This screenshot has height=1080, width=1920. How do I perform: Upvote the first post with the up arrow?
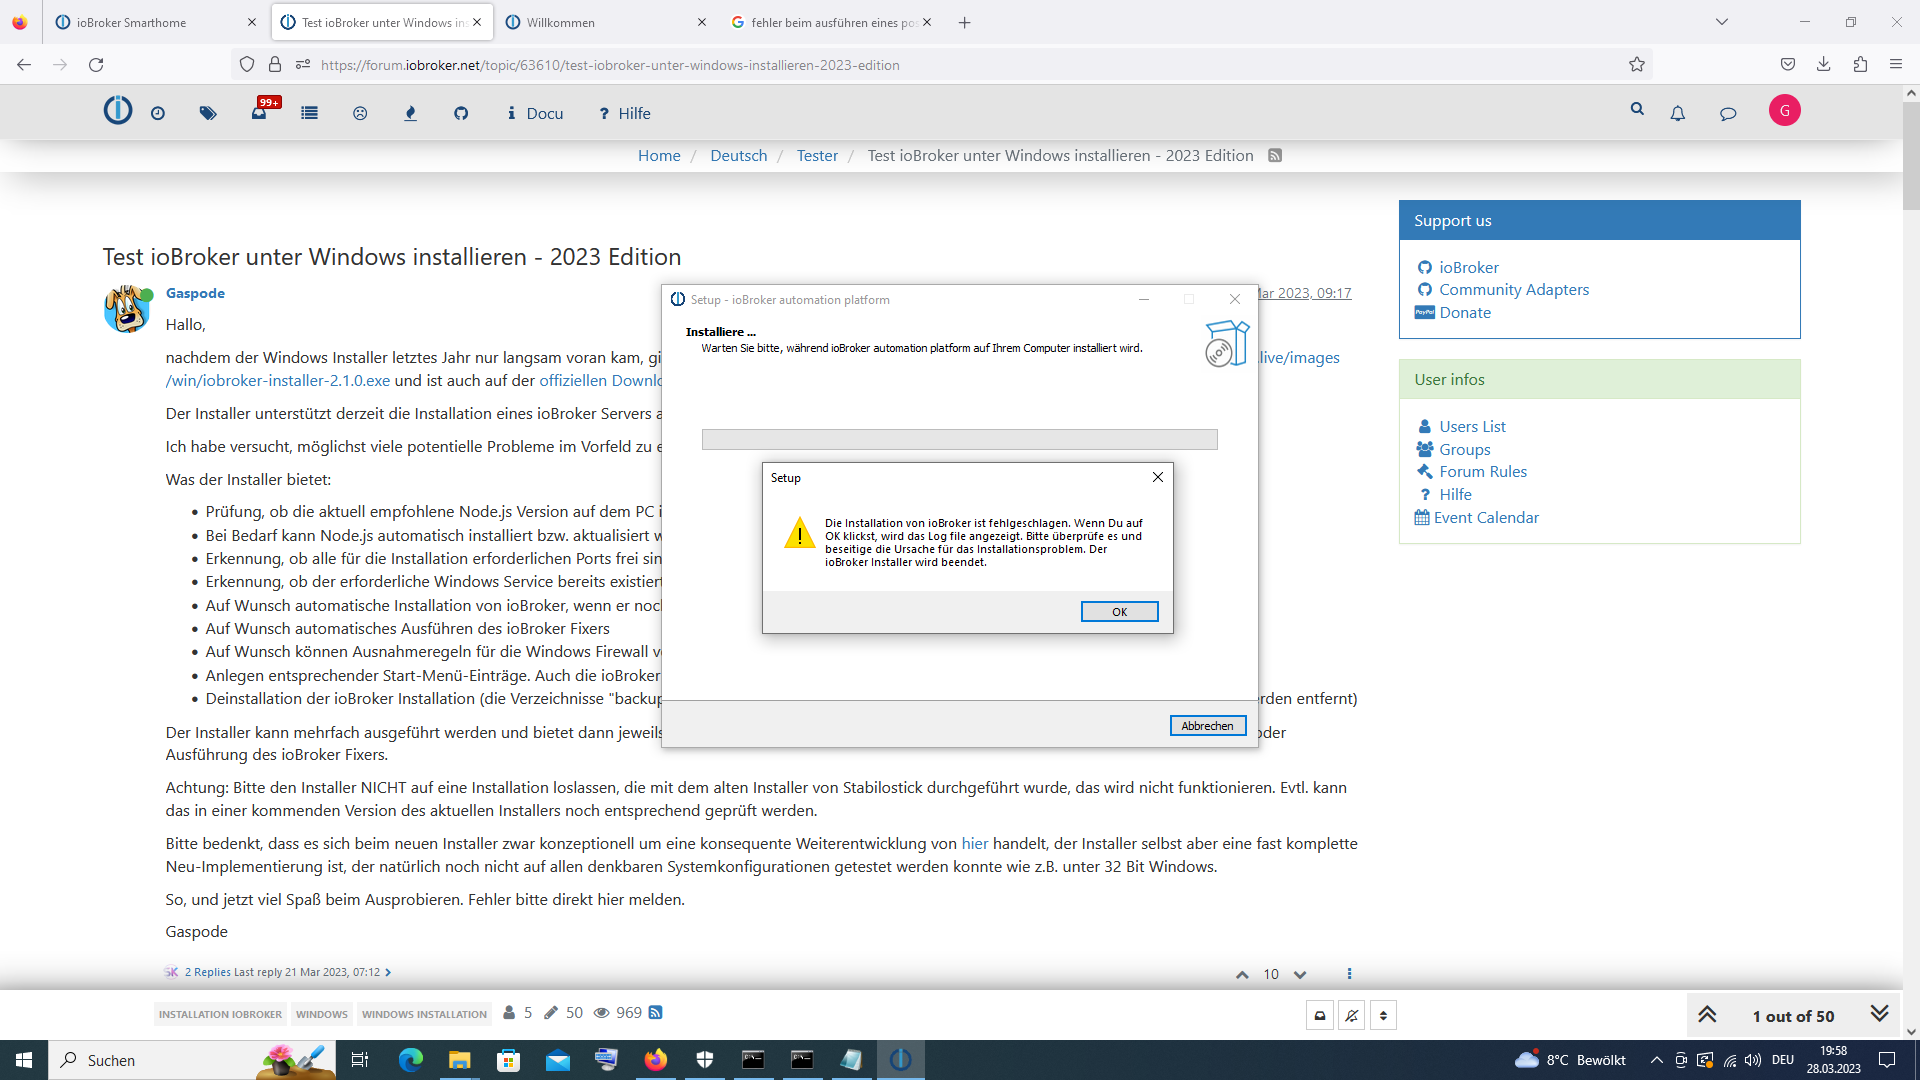pos(1242,974)
